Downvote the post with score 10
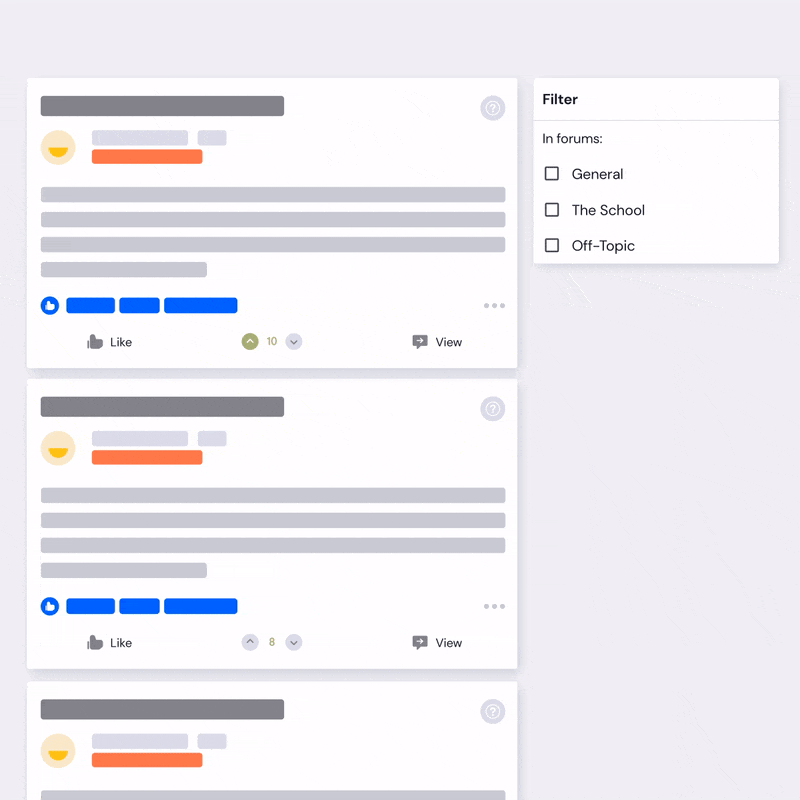Screen dimensions: 800x800 (x=294, y=341)
